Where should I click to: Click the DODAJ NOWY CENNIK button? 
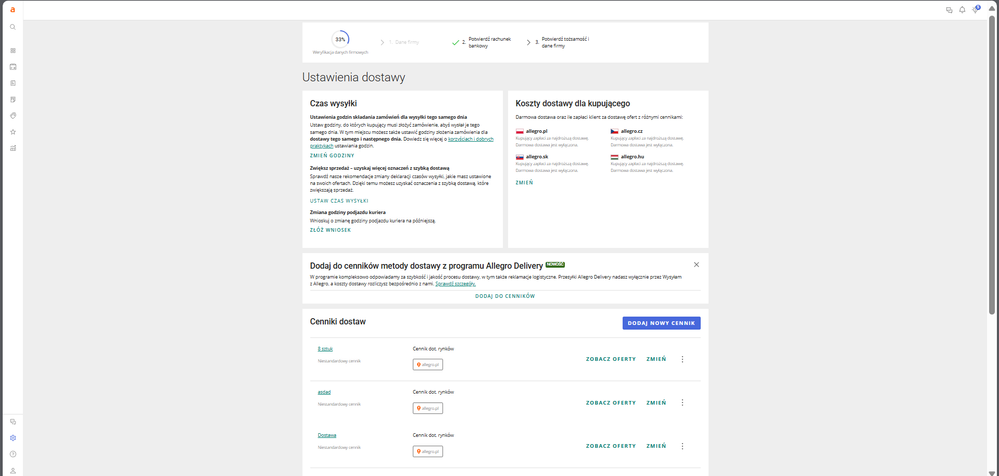click(661, 323)
